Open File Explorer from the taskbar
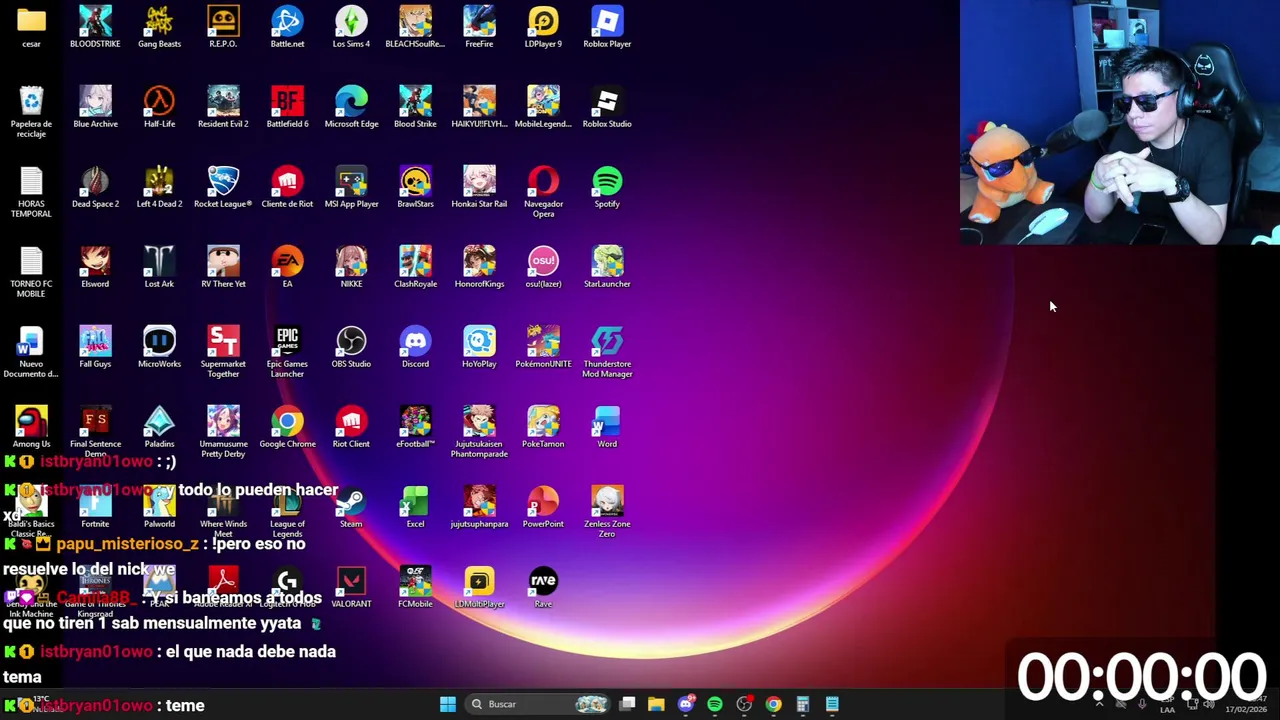 point(656,704)
